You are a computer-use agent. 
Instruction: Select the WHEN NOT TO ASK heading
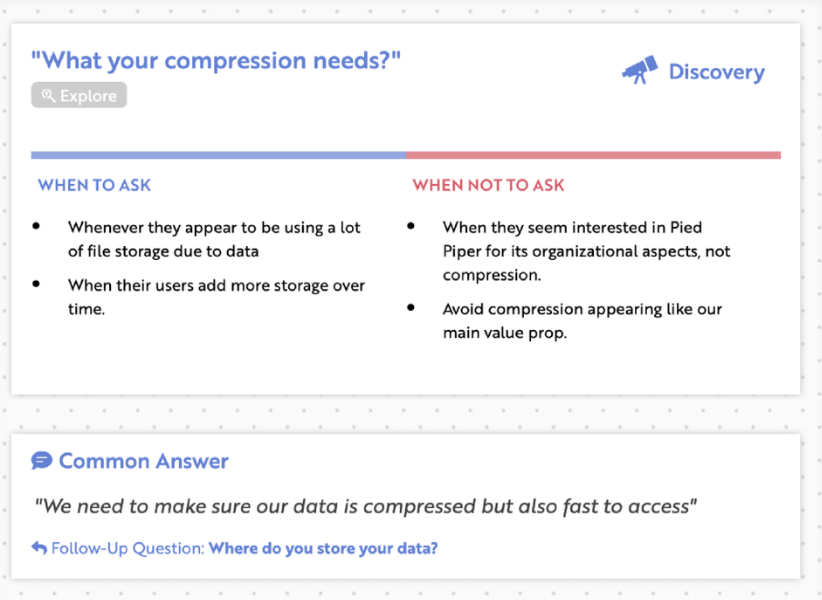click(488, 185)
